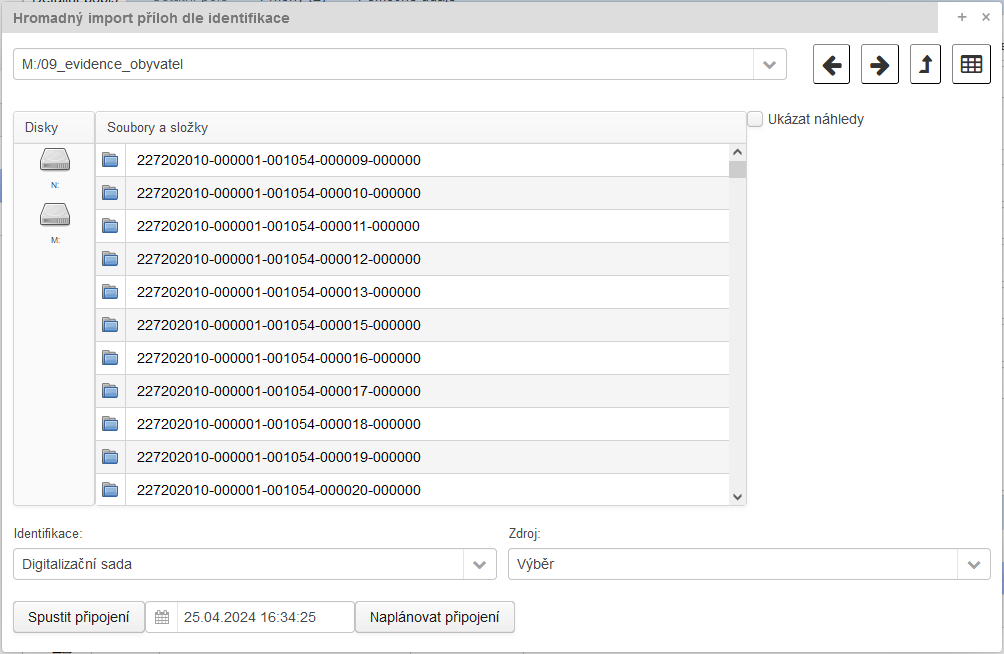The image size is (1004, 654).
Task: Open the calendar date picker icon
Action: pyautogui.click(x=162, y=618)
